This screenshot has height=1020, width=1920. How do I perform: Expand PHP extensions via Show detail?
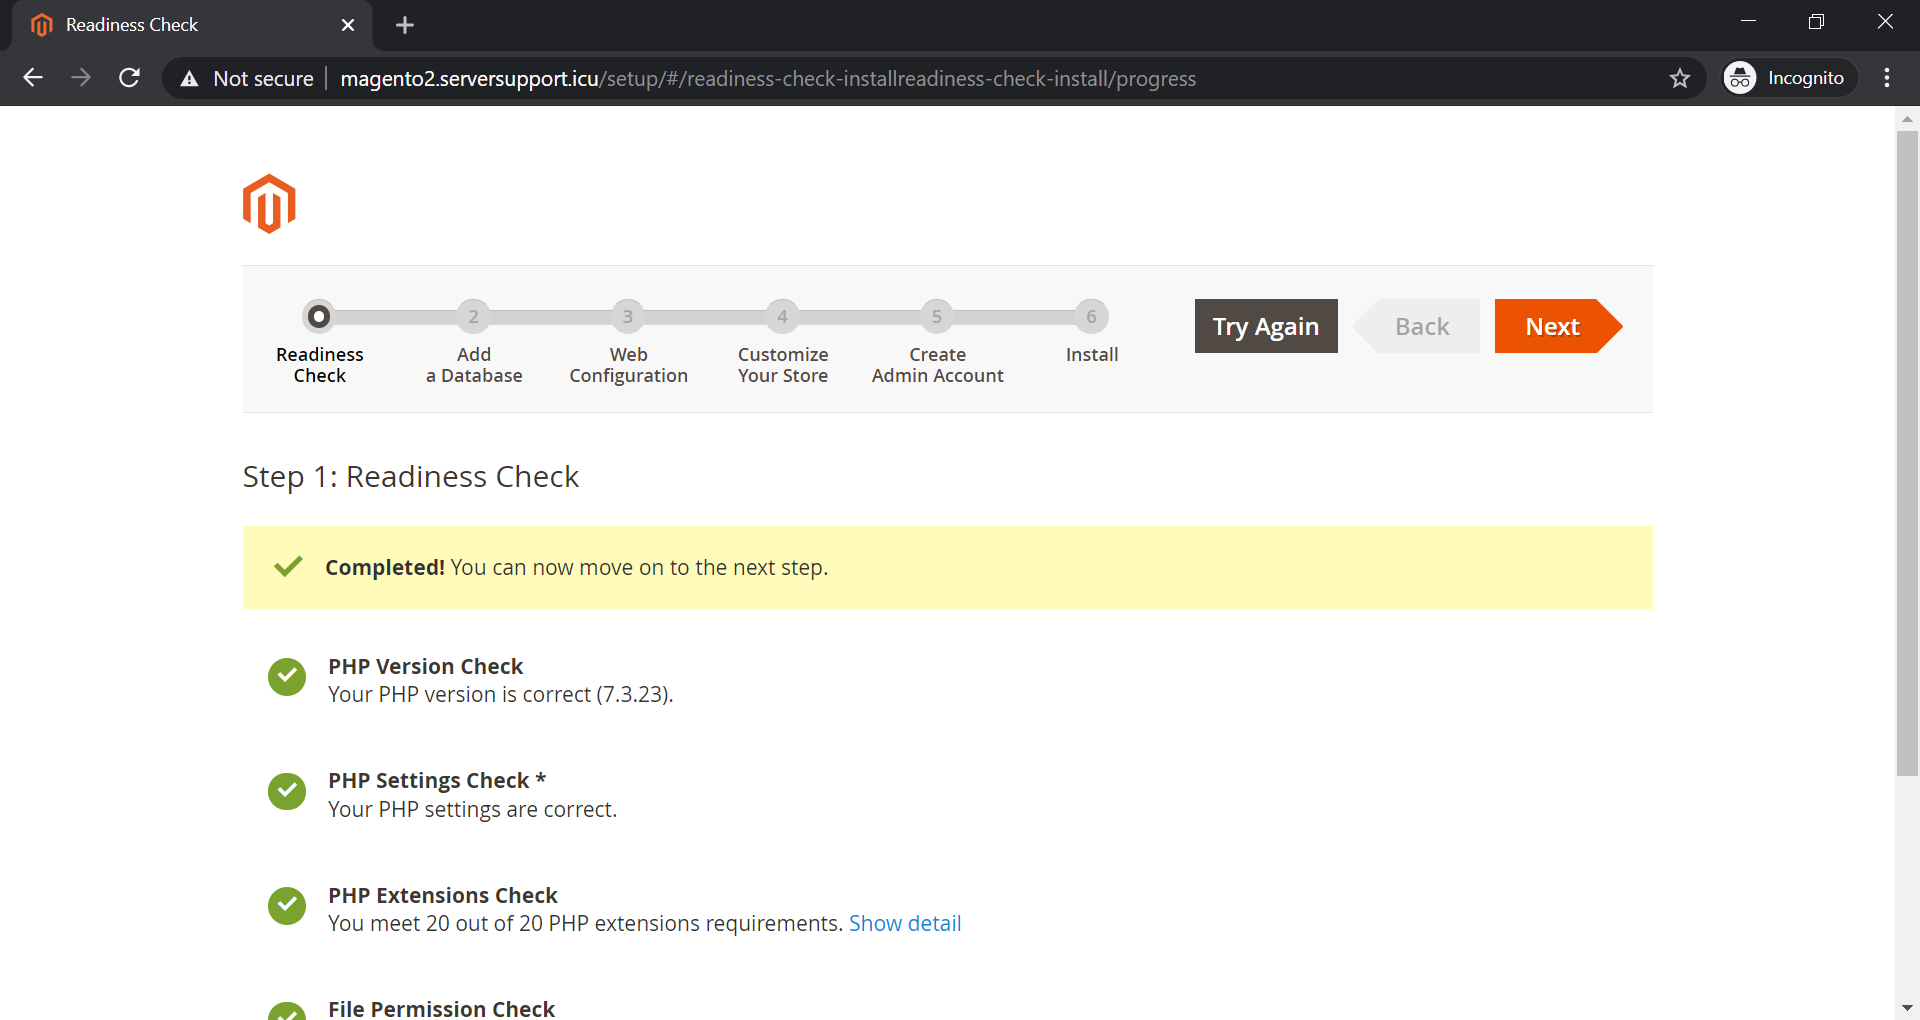pos(904,923)
